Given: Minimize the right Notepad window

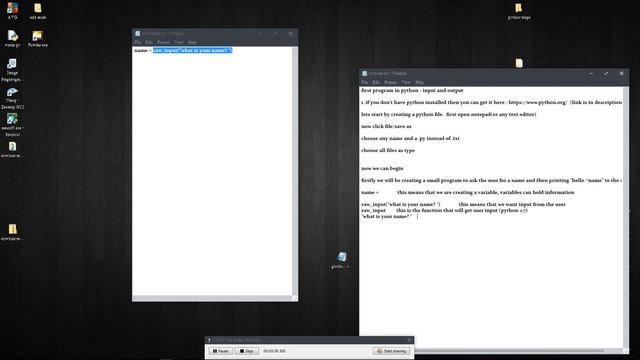Looking at the screenshot, I should (591, 73).
